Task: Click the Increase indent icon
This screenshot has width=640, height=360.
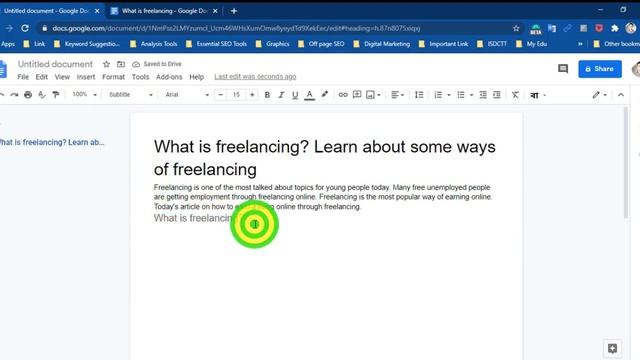Action: (497, 95)
